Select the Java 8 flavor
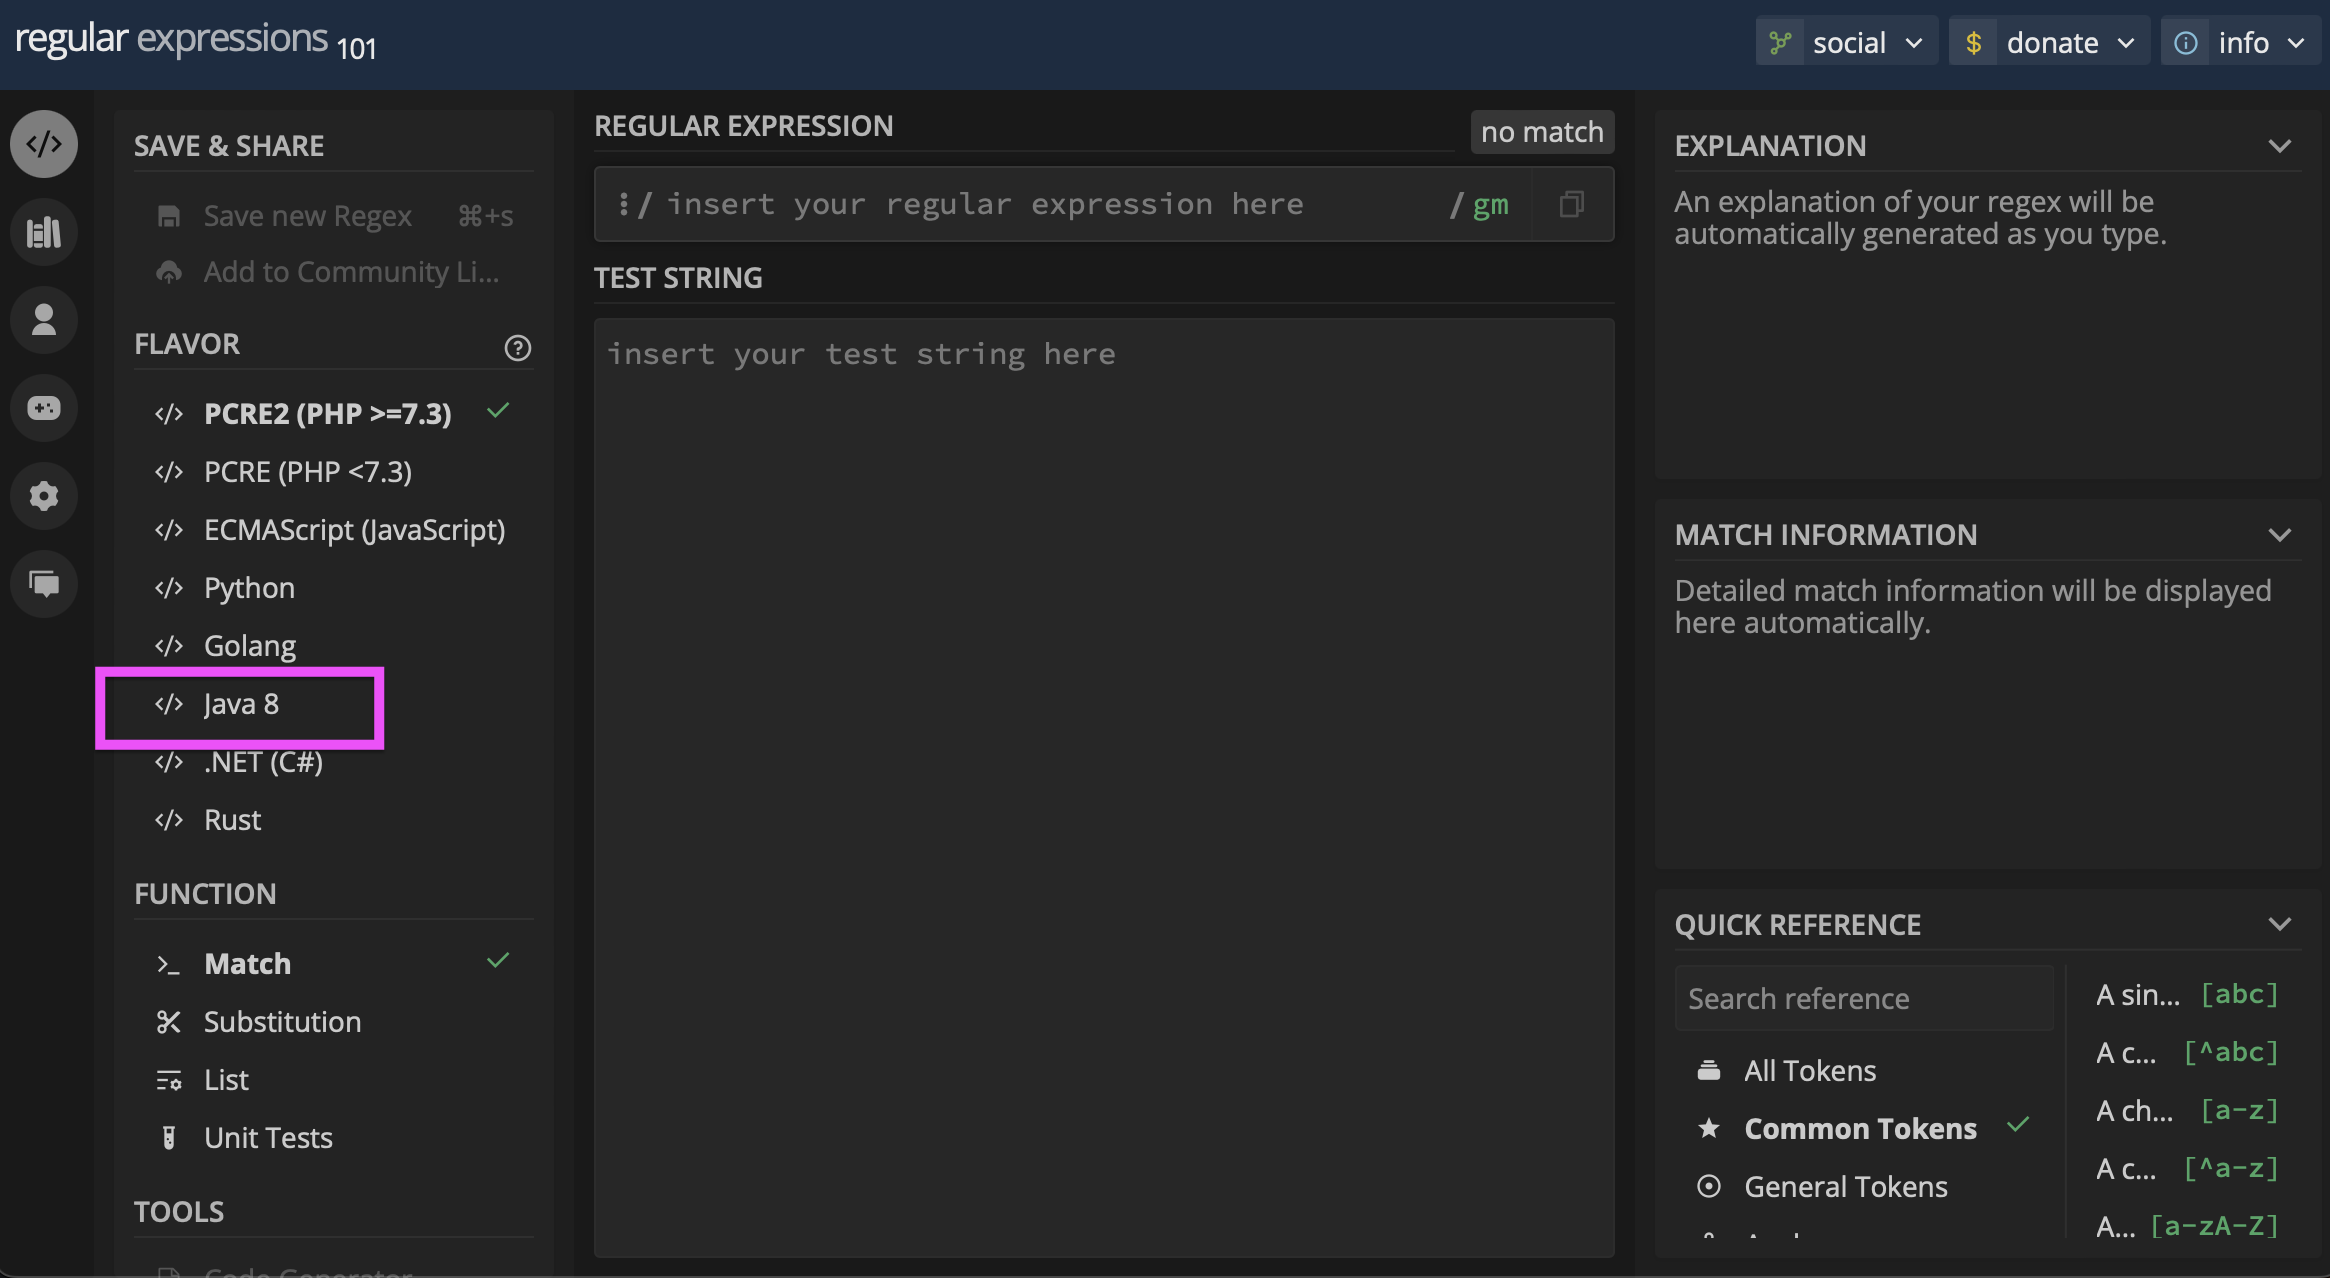This screenshot has width=2330, height=1278. 241,705
